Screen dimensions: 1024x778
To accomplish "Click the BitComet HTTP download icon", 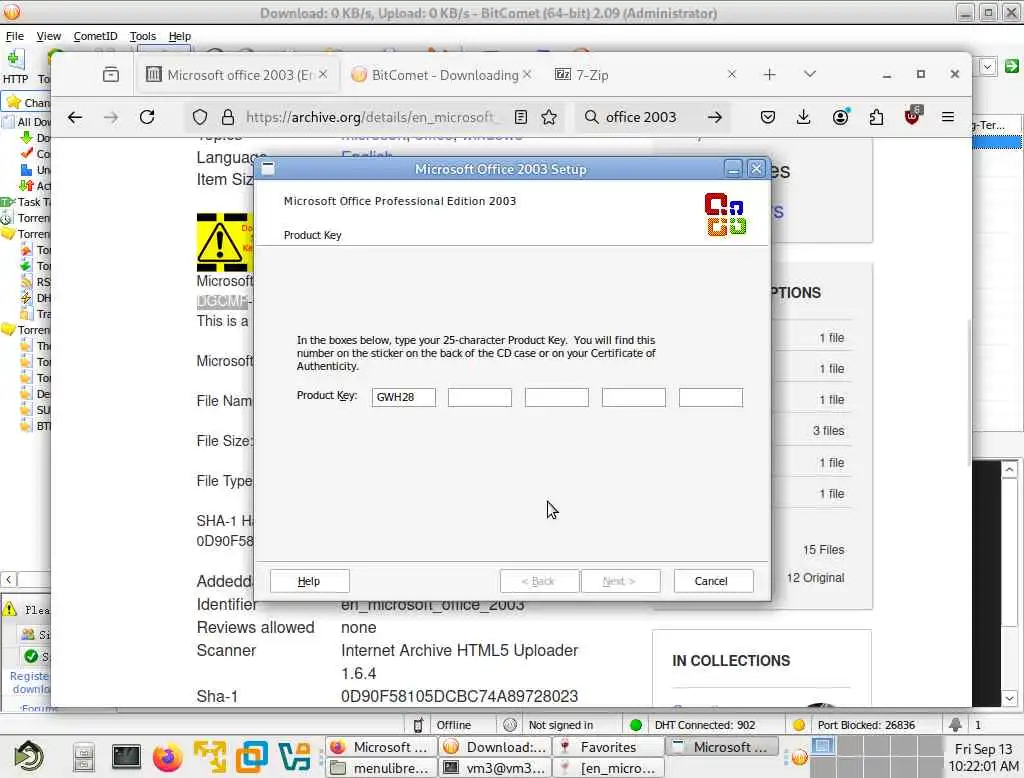I will pos(15,67).
